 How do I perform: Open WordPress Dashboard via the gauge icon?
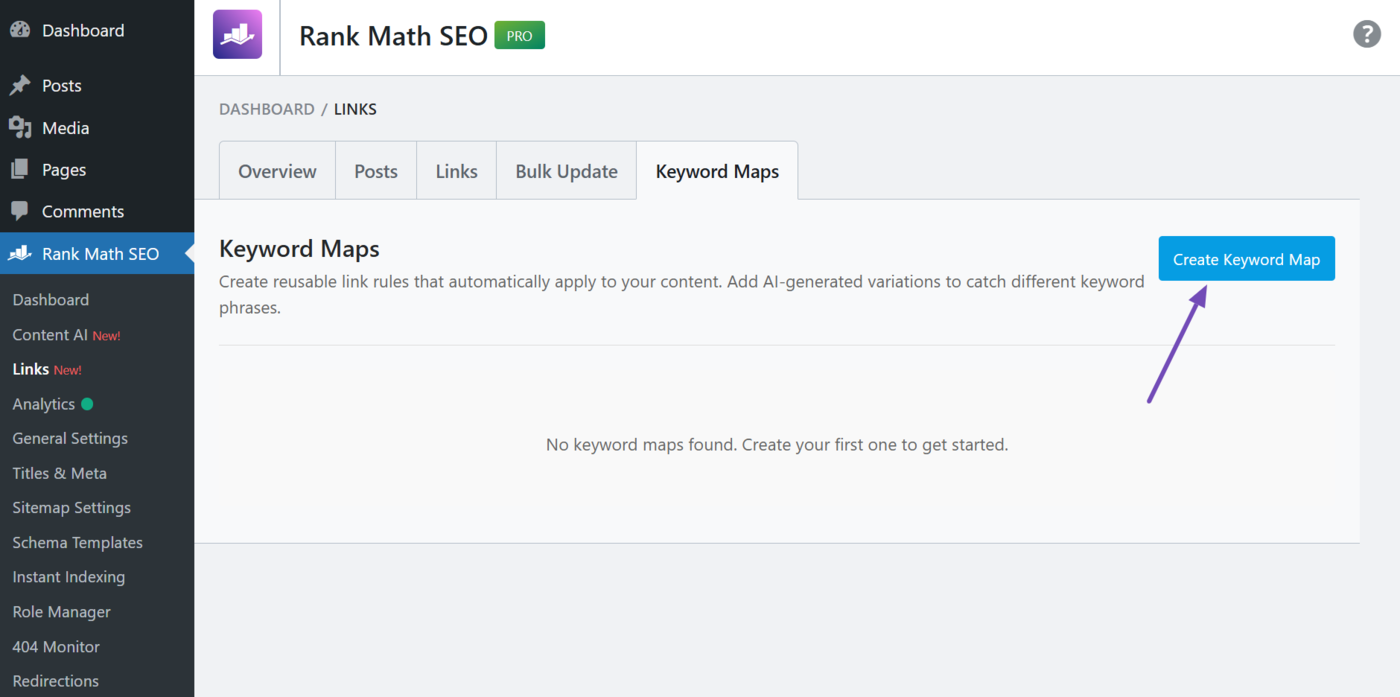(x=21, y=30)
